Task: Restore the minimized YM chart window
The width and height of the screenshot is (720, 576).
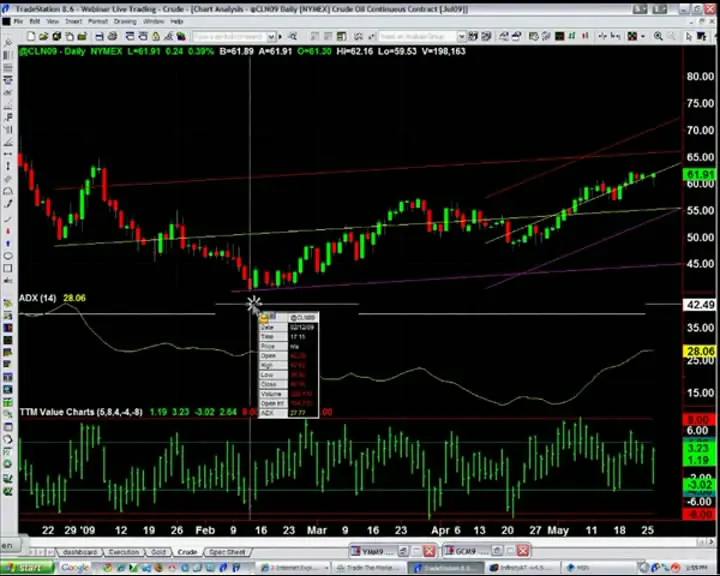Action: (403, 550)
